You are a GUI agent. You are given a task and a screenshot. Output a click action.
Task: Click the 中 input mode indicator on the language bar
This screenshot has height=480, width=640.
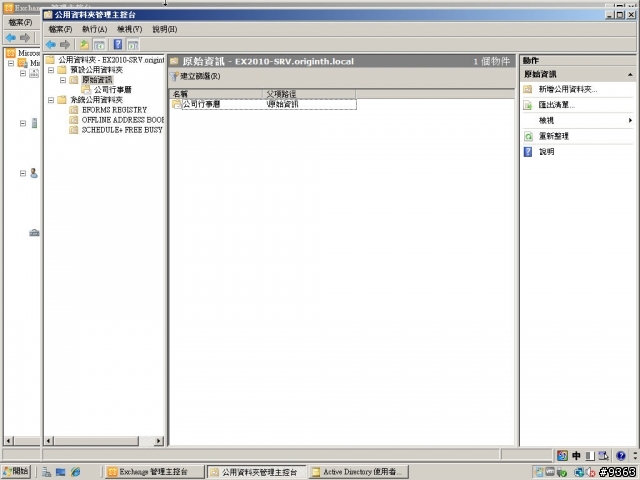(576, 456)
